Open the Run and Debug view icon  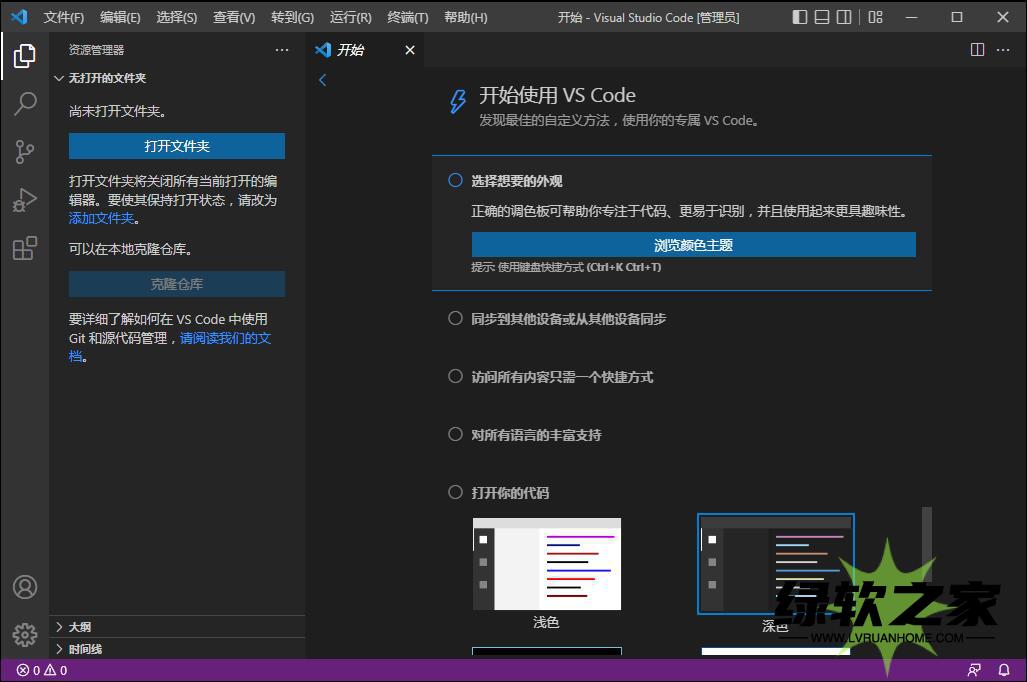coord(25,200)
